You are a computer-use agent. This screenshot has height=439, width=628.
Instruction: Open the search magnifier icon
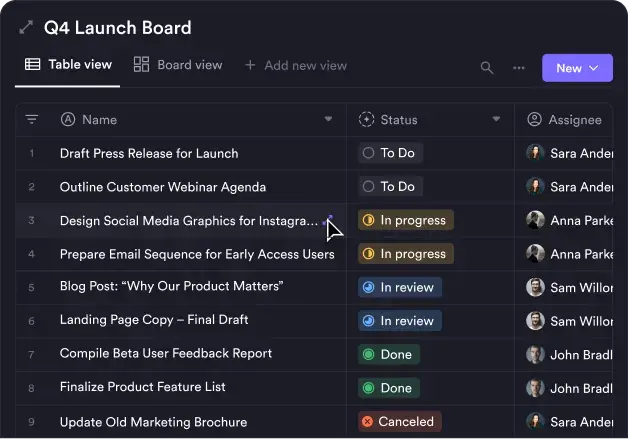[x=487, y=68]
